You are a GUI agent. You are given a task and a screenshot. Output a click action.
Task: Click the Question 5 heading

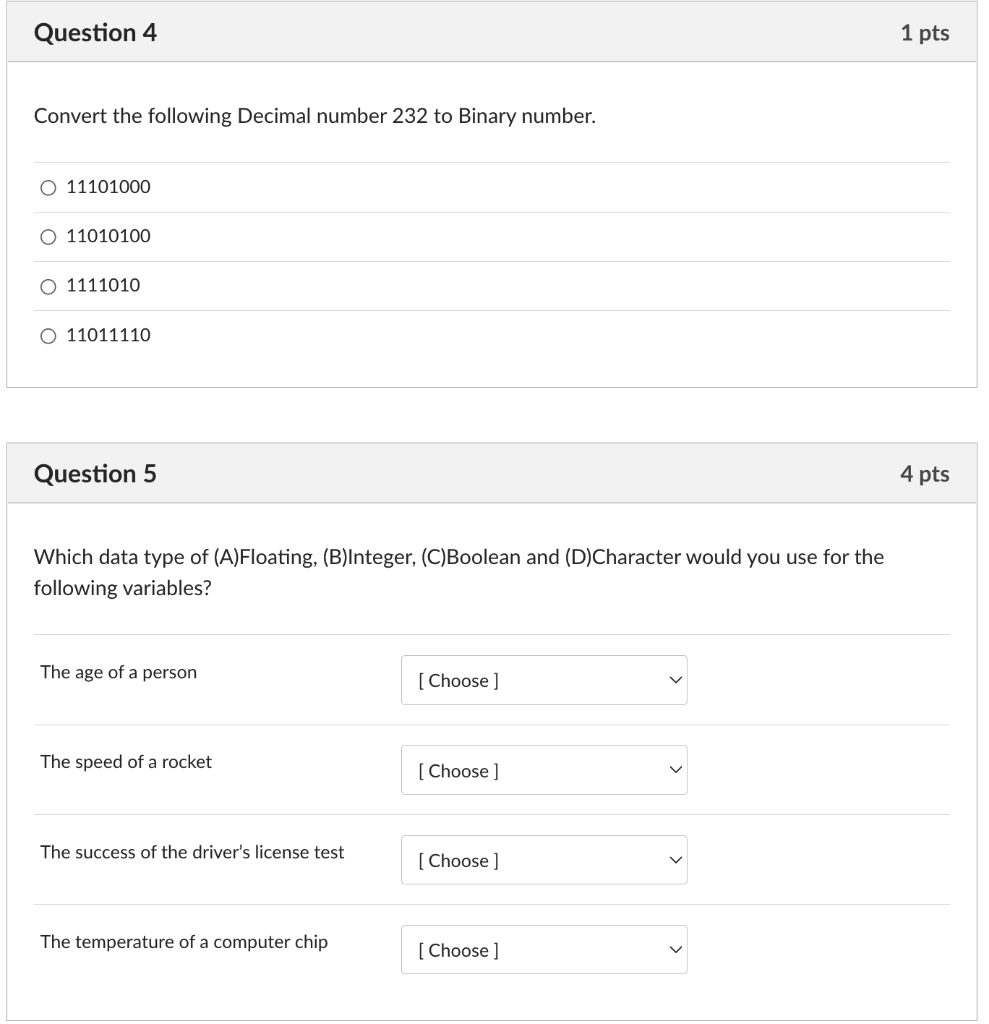95,473
